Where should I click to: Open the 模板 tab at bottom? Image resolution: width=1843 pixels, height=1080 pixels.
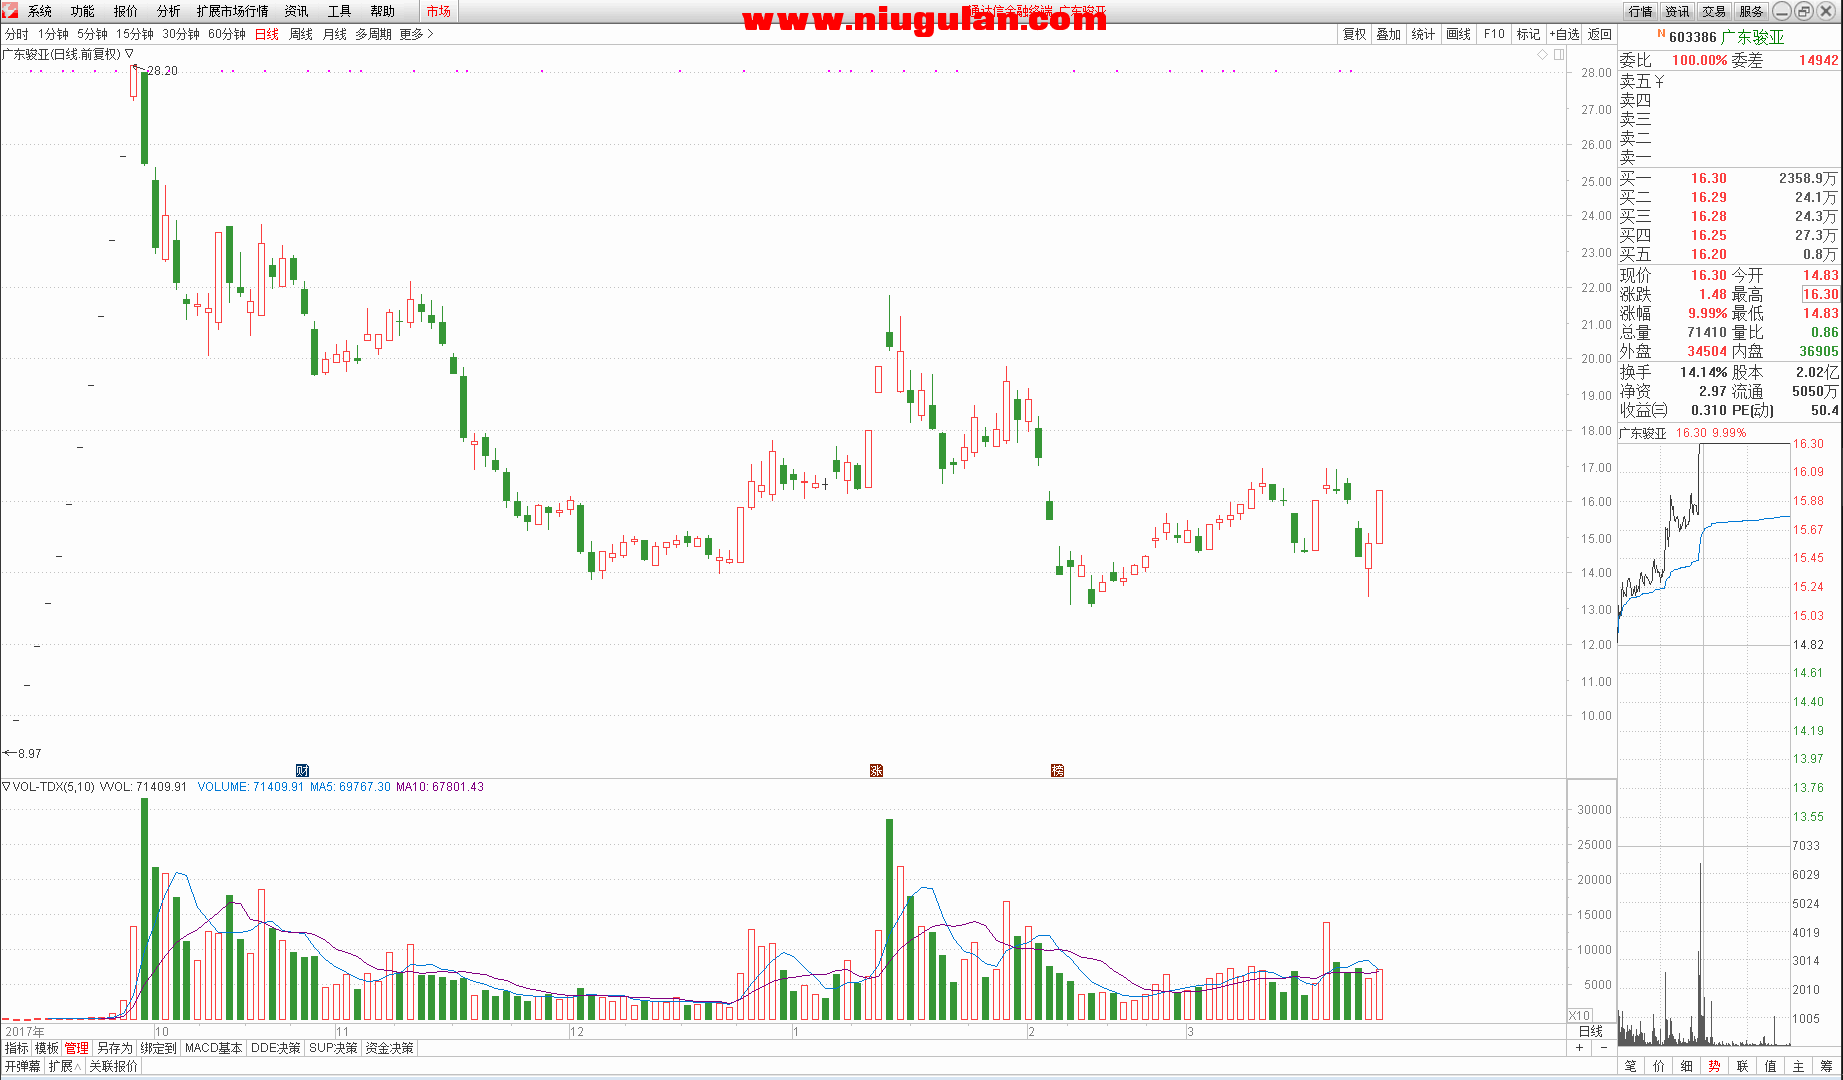tap(47, 1048)
